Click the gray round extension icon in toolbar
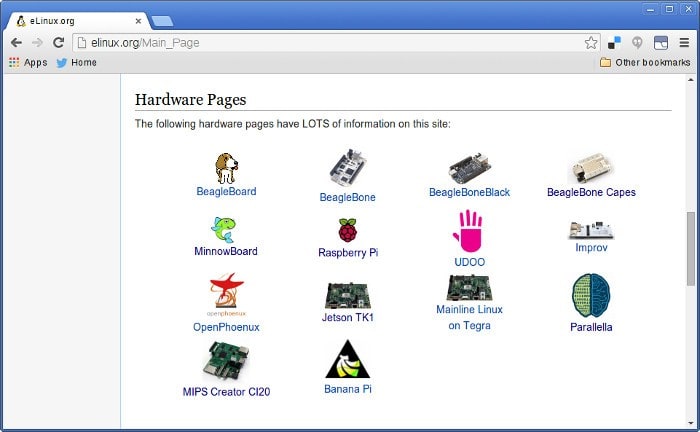The image size is (700, 432). (x=637, y=43)
